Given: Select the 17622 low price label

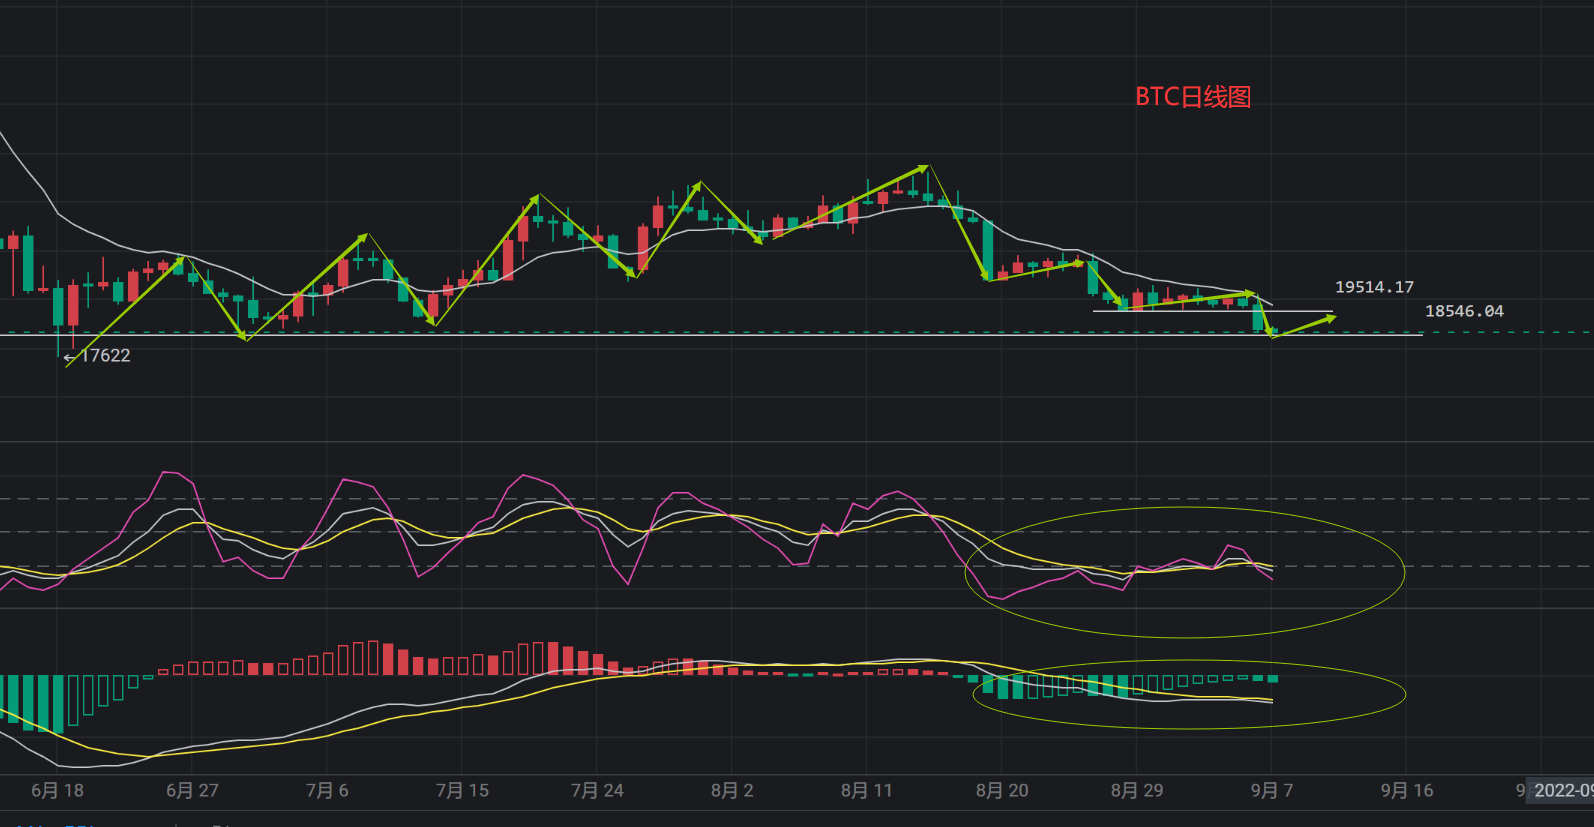Looking at the screenshot, I should (105, 356).
